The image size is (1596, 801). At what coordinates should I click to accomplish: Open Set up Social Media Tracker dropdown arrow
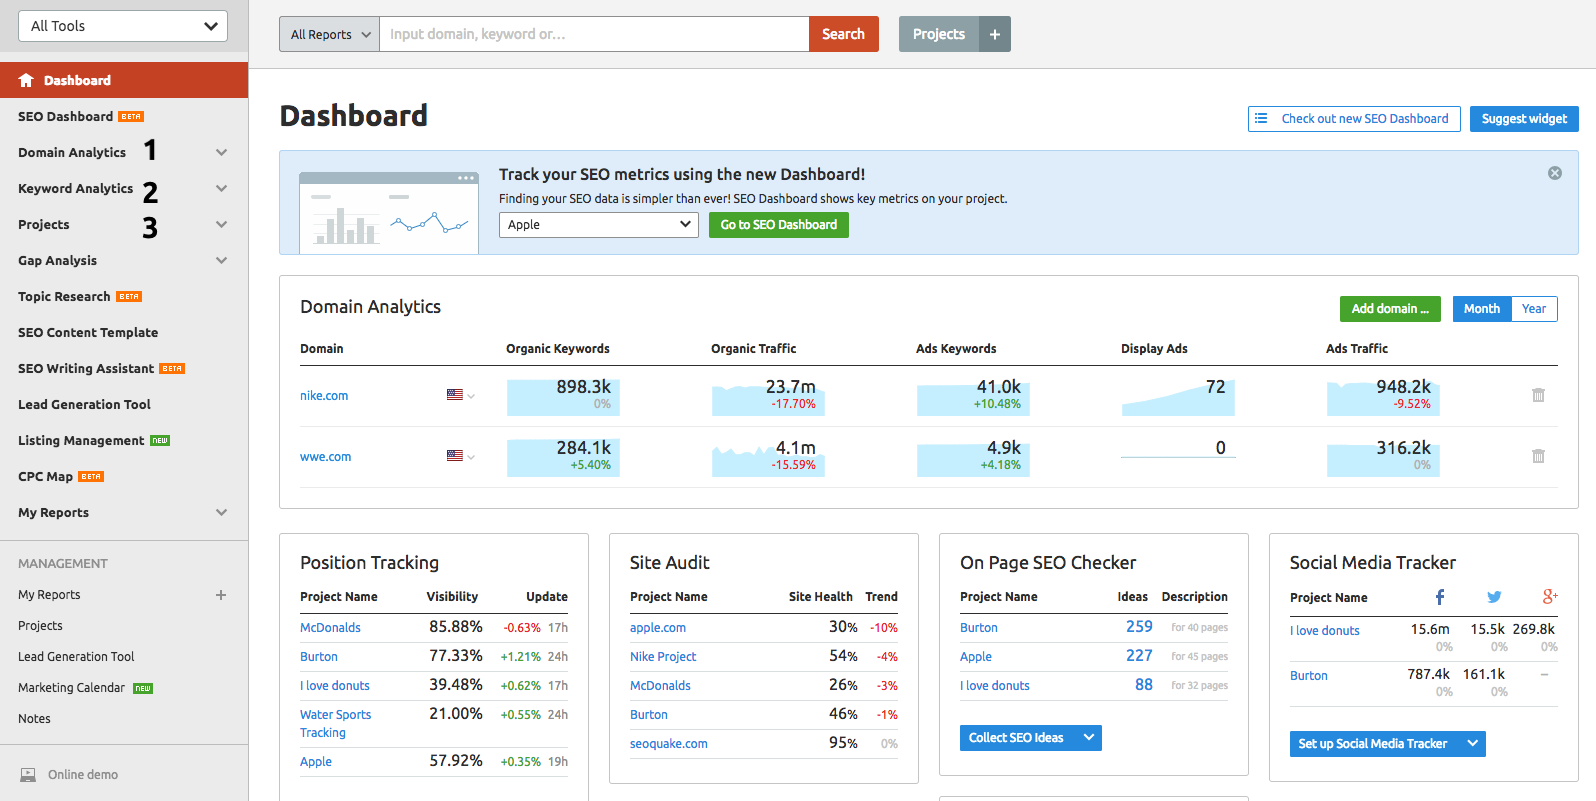coord(1472,744)
